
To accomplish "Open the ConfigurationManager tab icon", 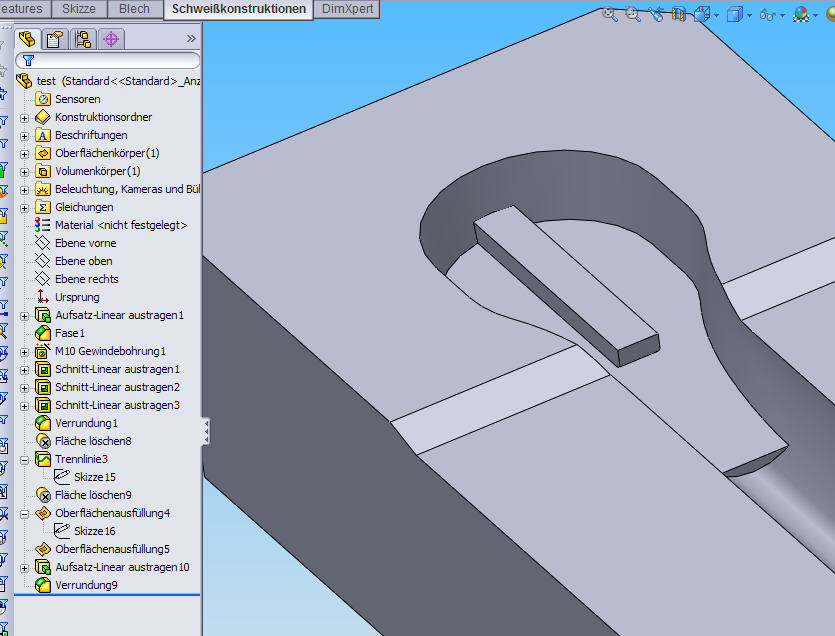I will click(83, 39).
